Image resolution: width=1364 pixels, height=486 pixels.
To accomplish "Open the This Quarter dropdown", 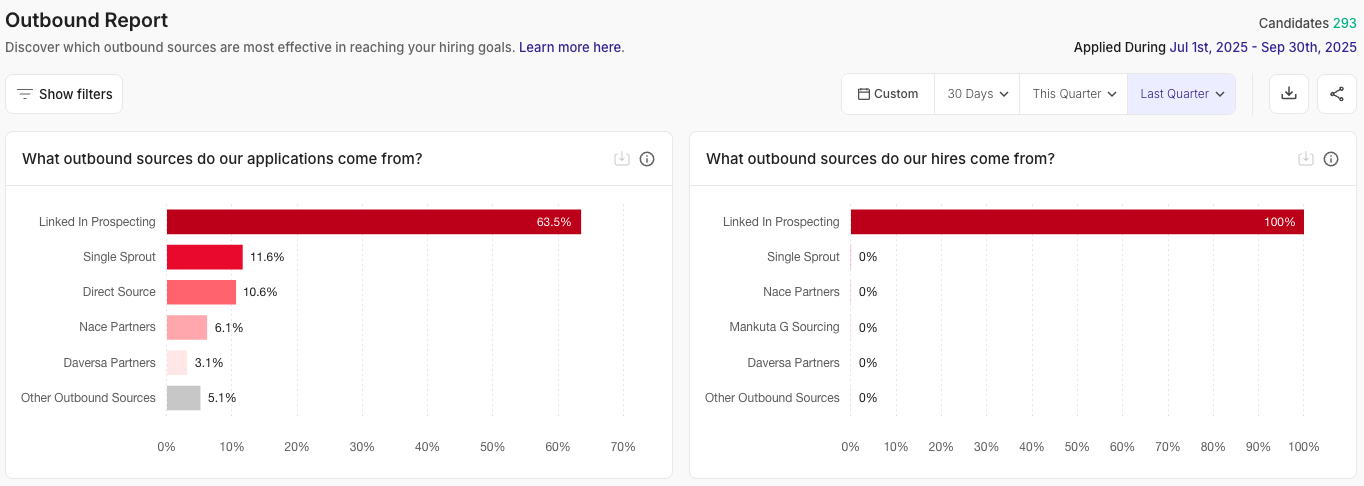I will (x=1073, y=94).
